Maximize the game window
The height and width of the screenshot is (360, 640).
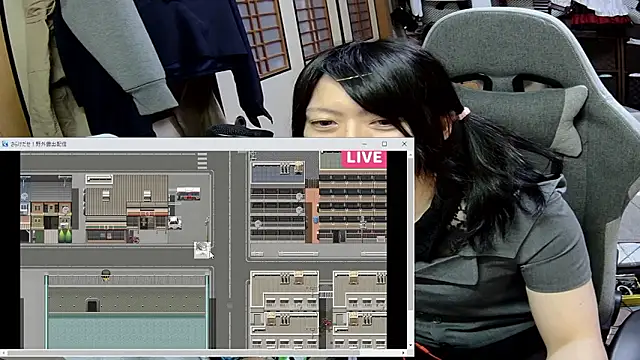384,144
